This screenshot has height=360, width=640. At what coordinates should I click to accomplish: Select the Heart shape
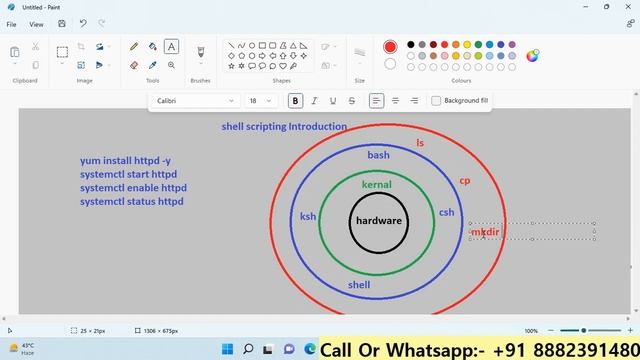tap(282, 66)
